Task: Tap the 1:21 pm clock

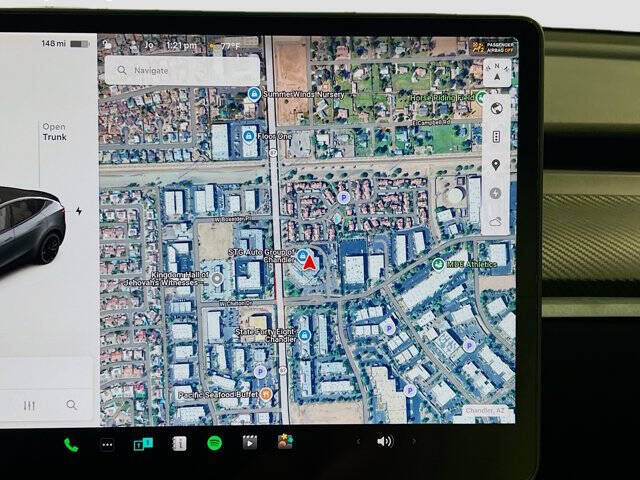Action: [x=181, y=46]
